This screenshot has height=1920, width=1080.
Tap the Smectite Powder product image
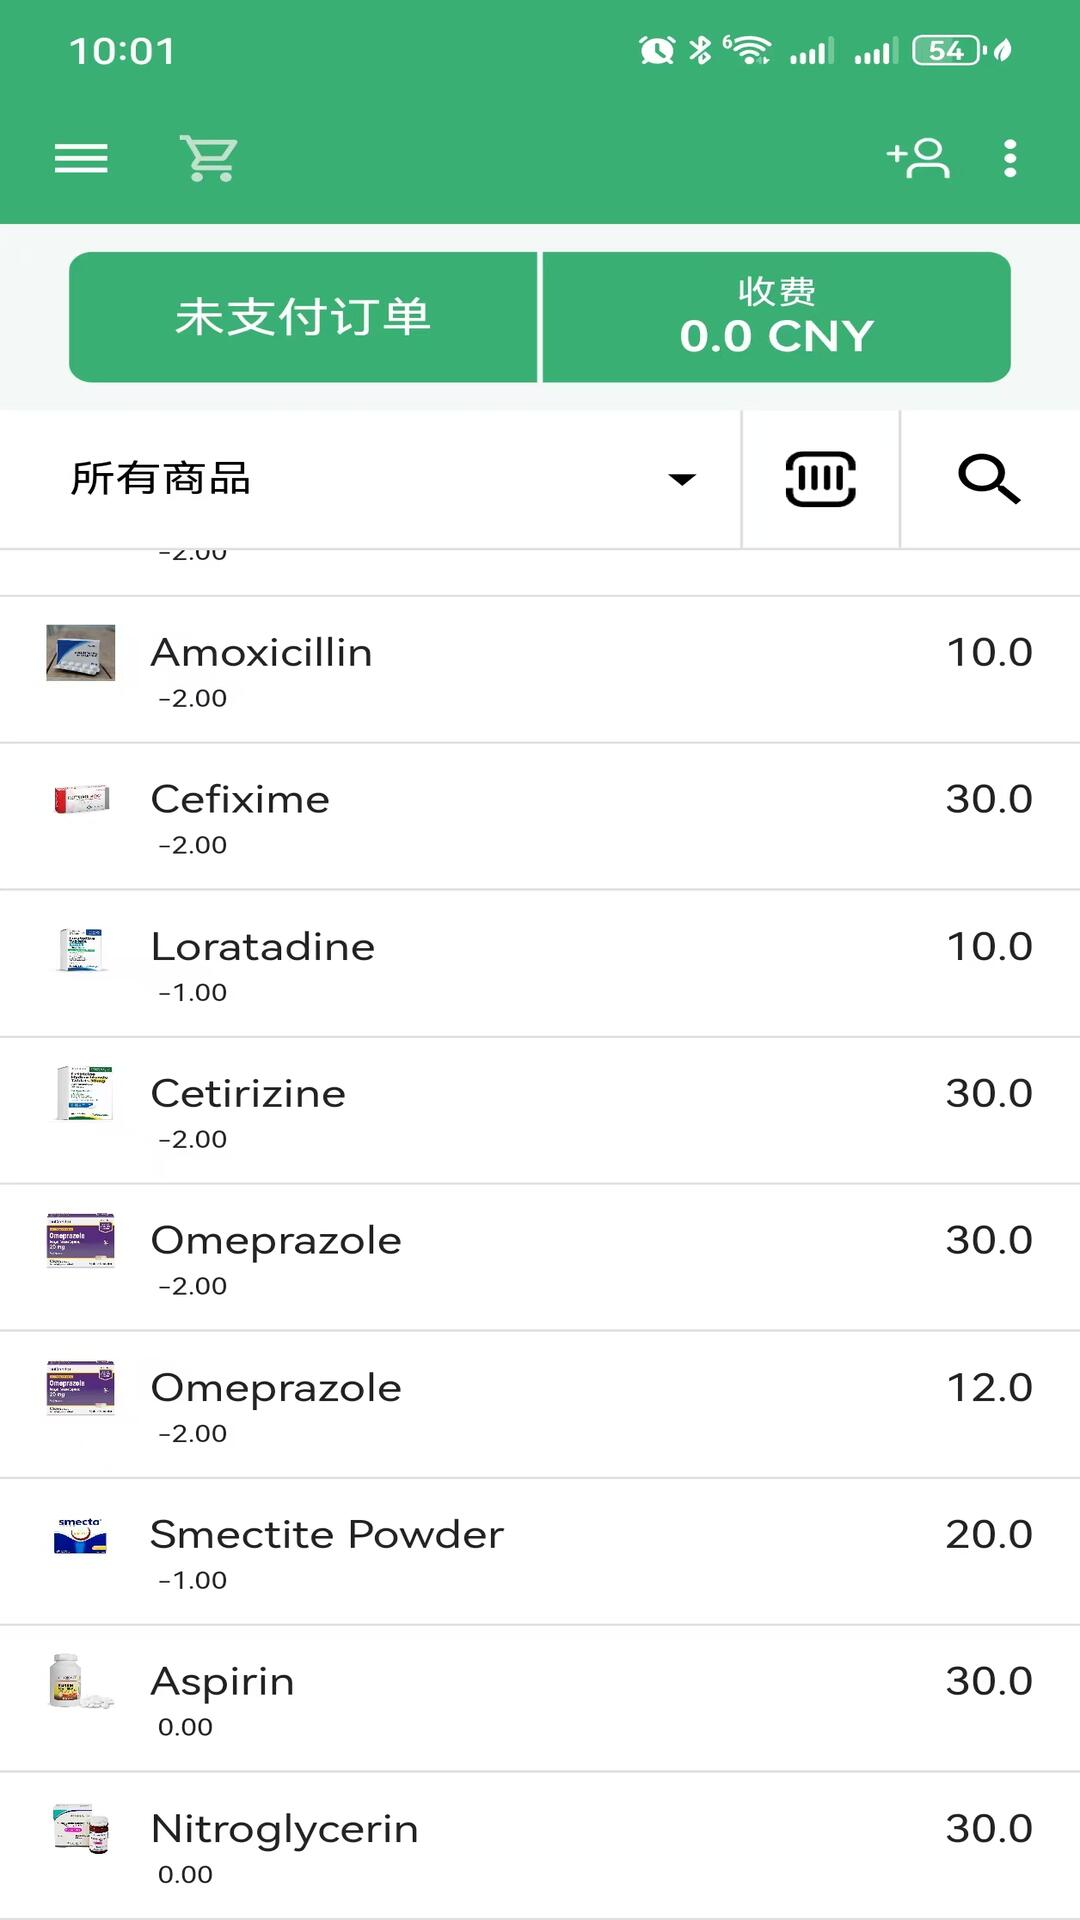tap(80, 1535)
